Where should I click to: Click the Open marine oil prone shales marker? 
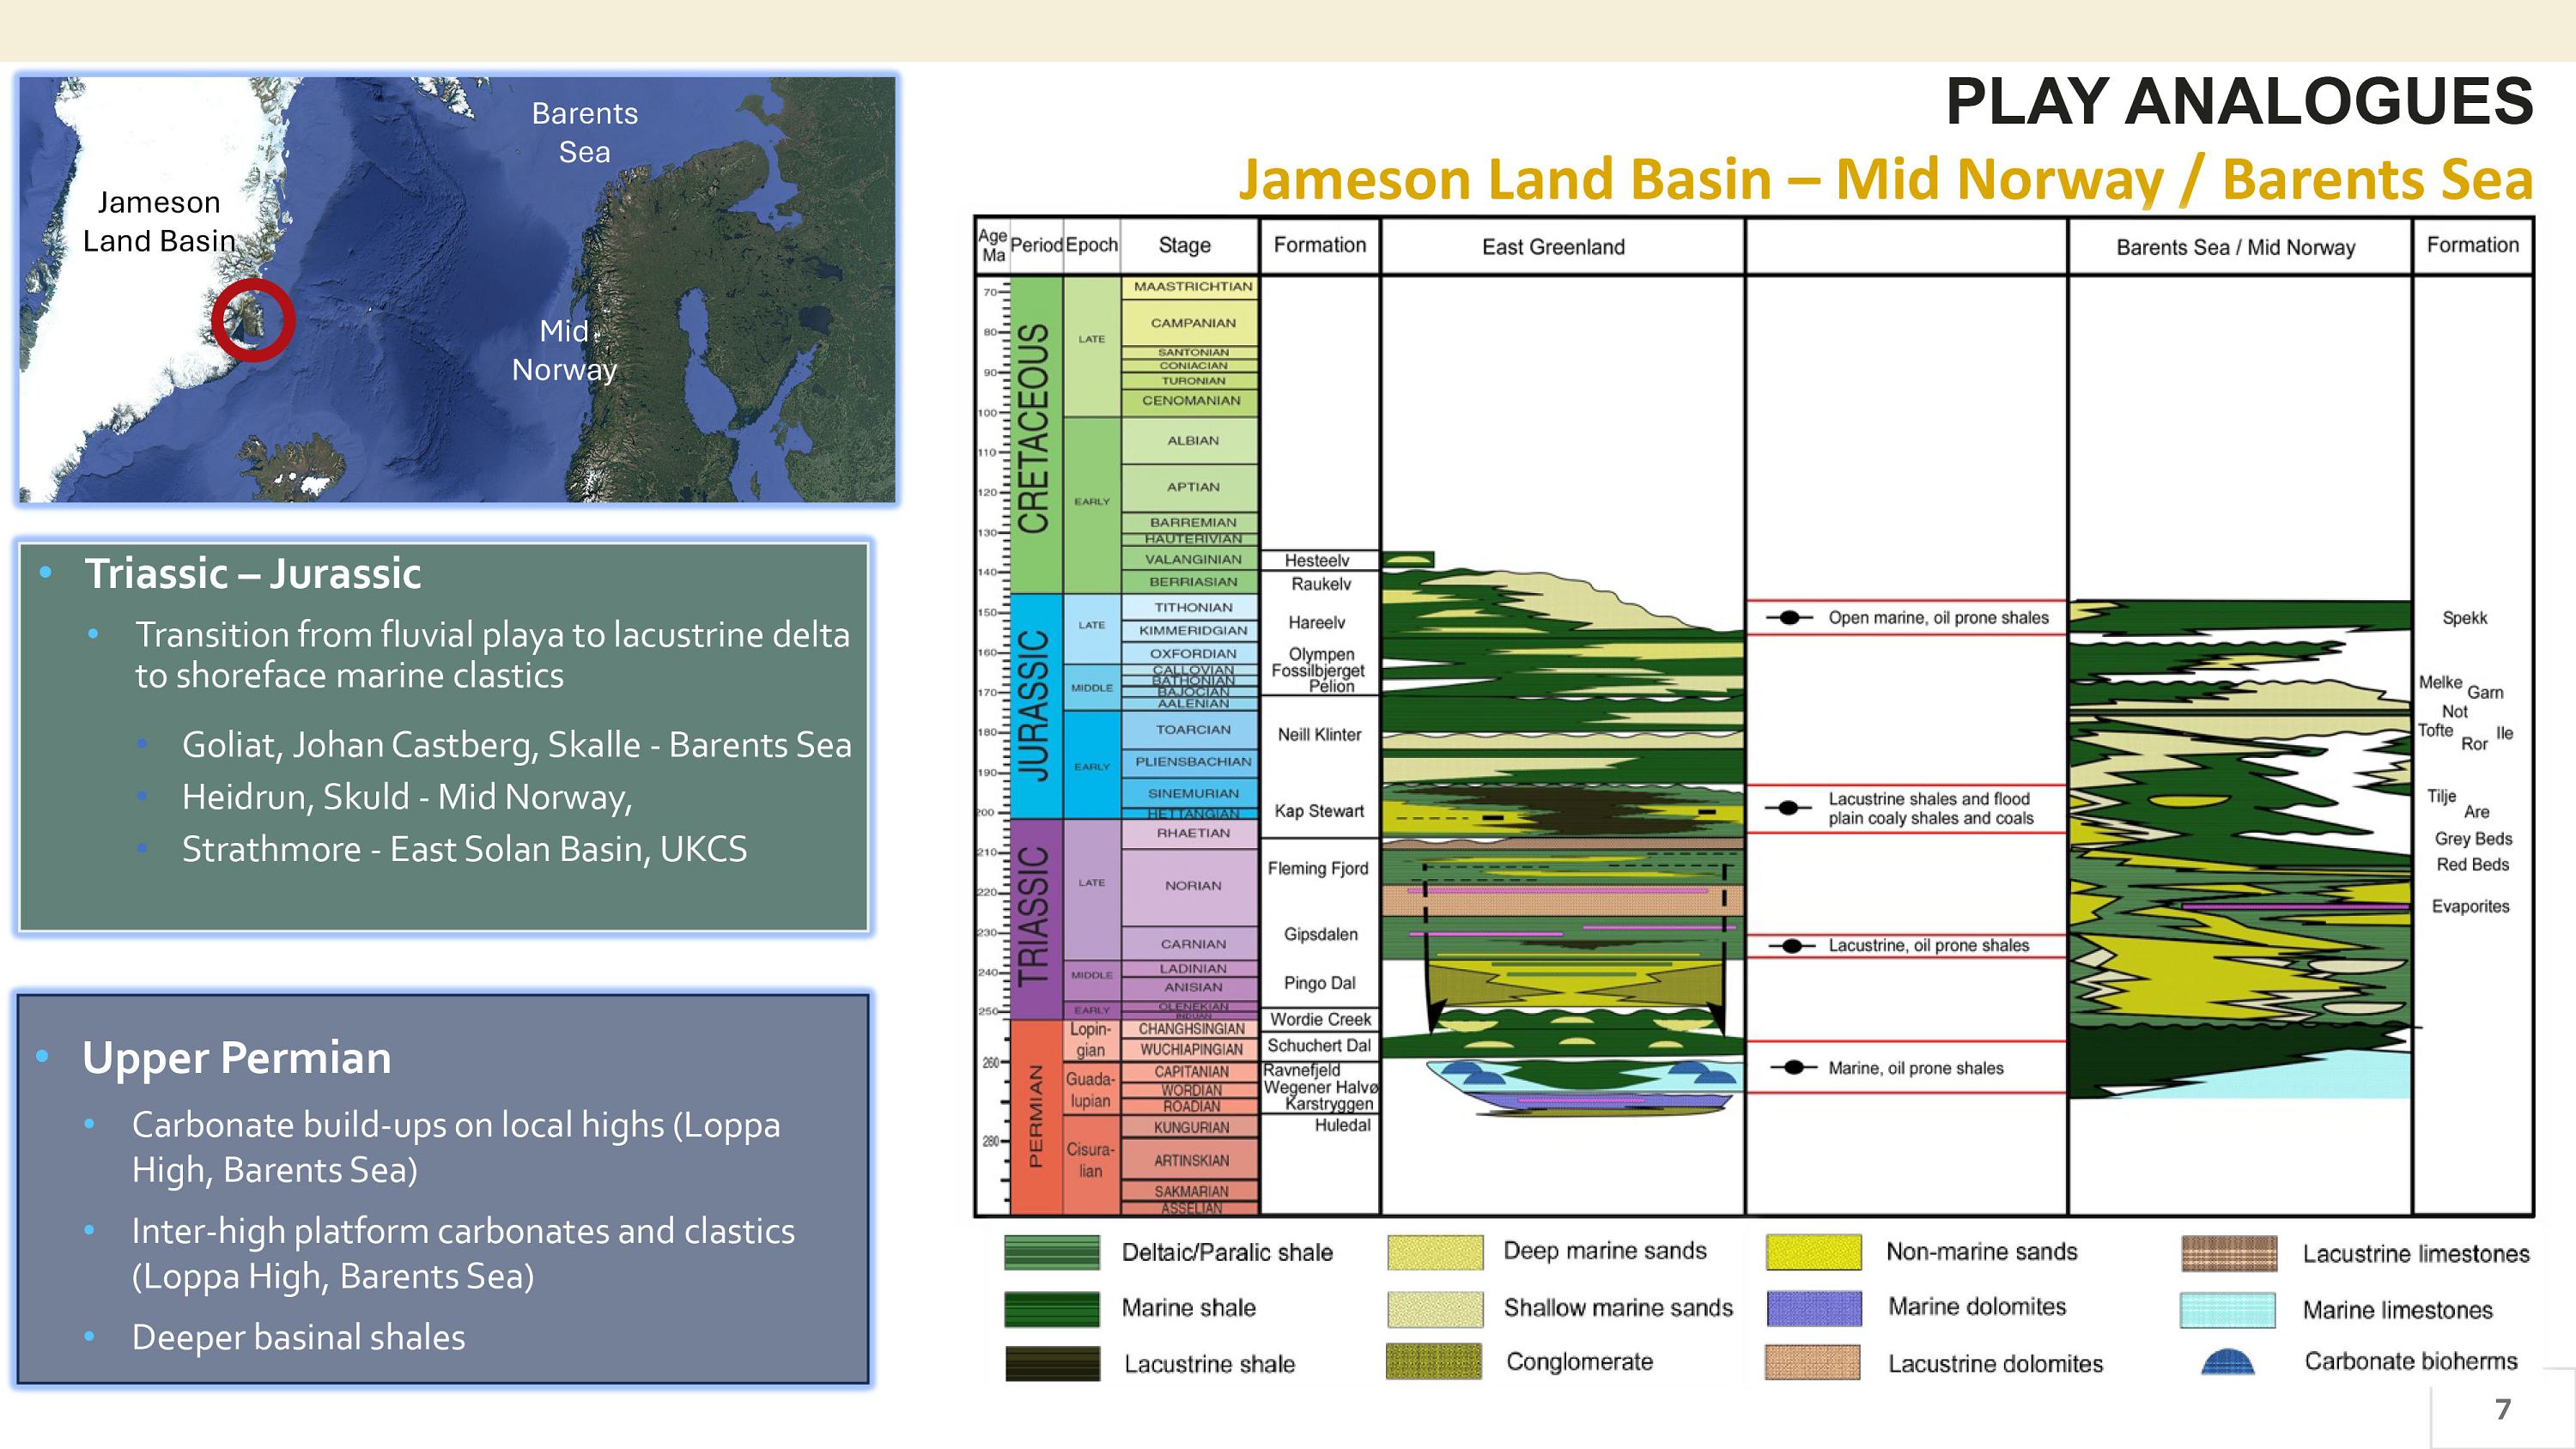click(x=1790, y=618)
